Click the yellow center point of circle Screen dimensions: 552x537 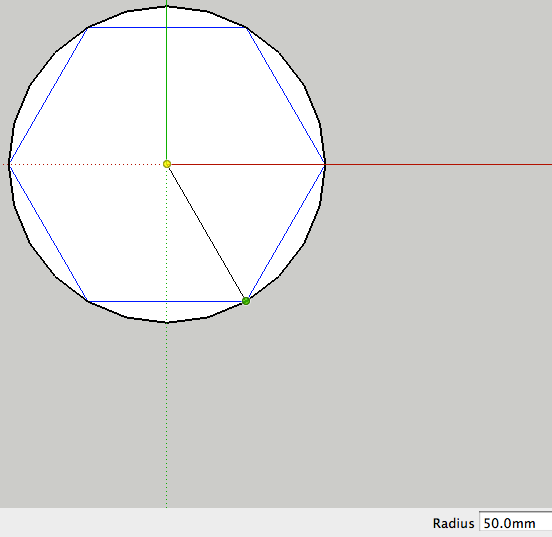point(167,164)
